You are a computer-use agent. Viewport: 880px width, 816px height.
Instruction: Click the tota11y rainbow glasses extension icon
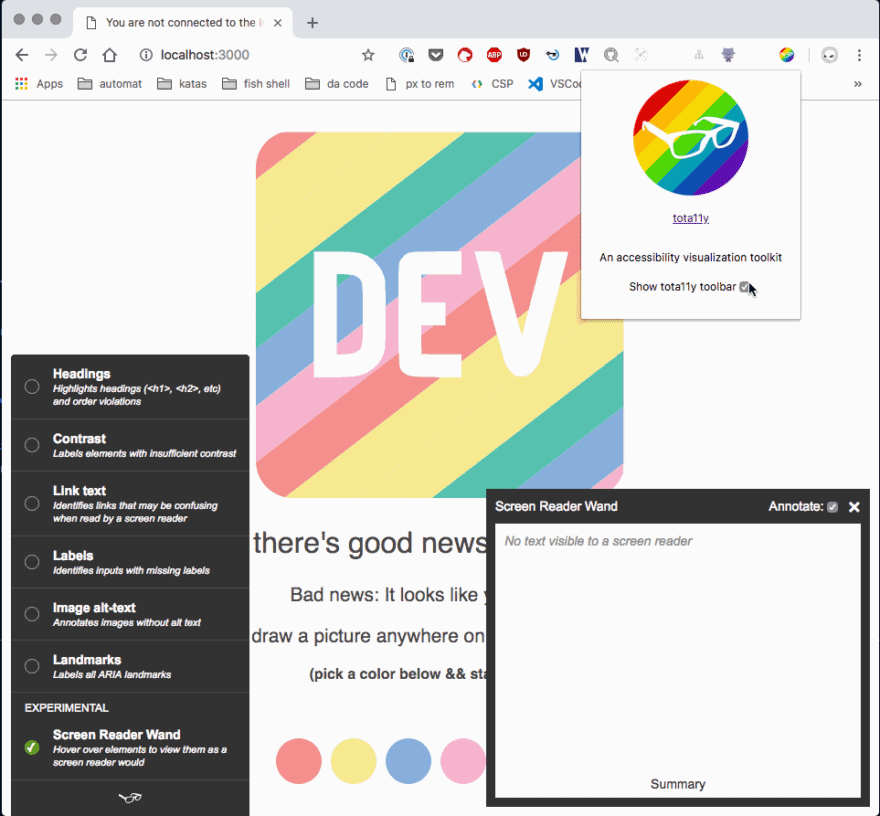pyautogui.click(x=787, y=56)
